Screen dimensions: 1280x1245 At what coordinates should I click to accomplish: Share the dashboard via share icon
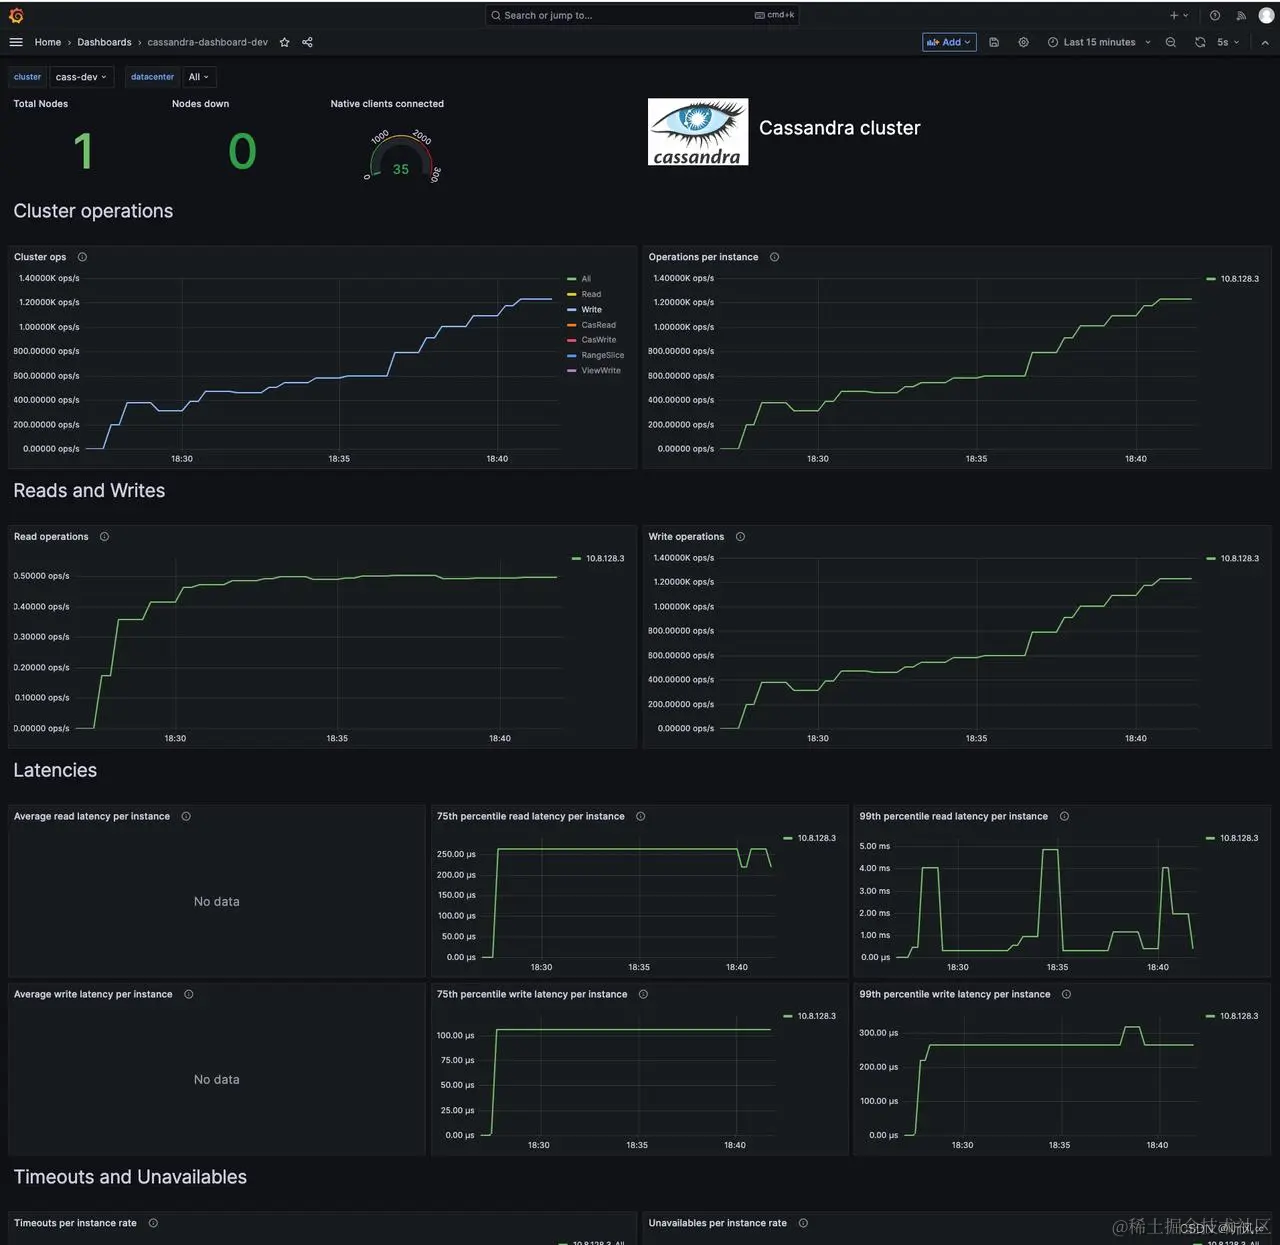(x=307, y=42)
